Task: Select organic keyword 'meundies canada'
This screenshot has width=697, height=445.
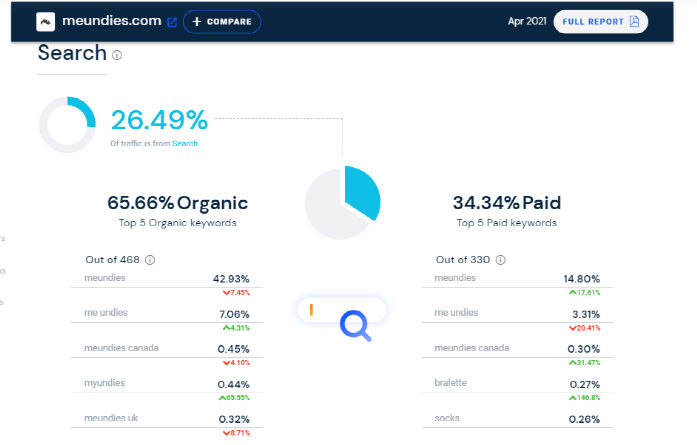Action: pyautogui.click(x=121, y=348)
